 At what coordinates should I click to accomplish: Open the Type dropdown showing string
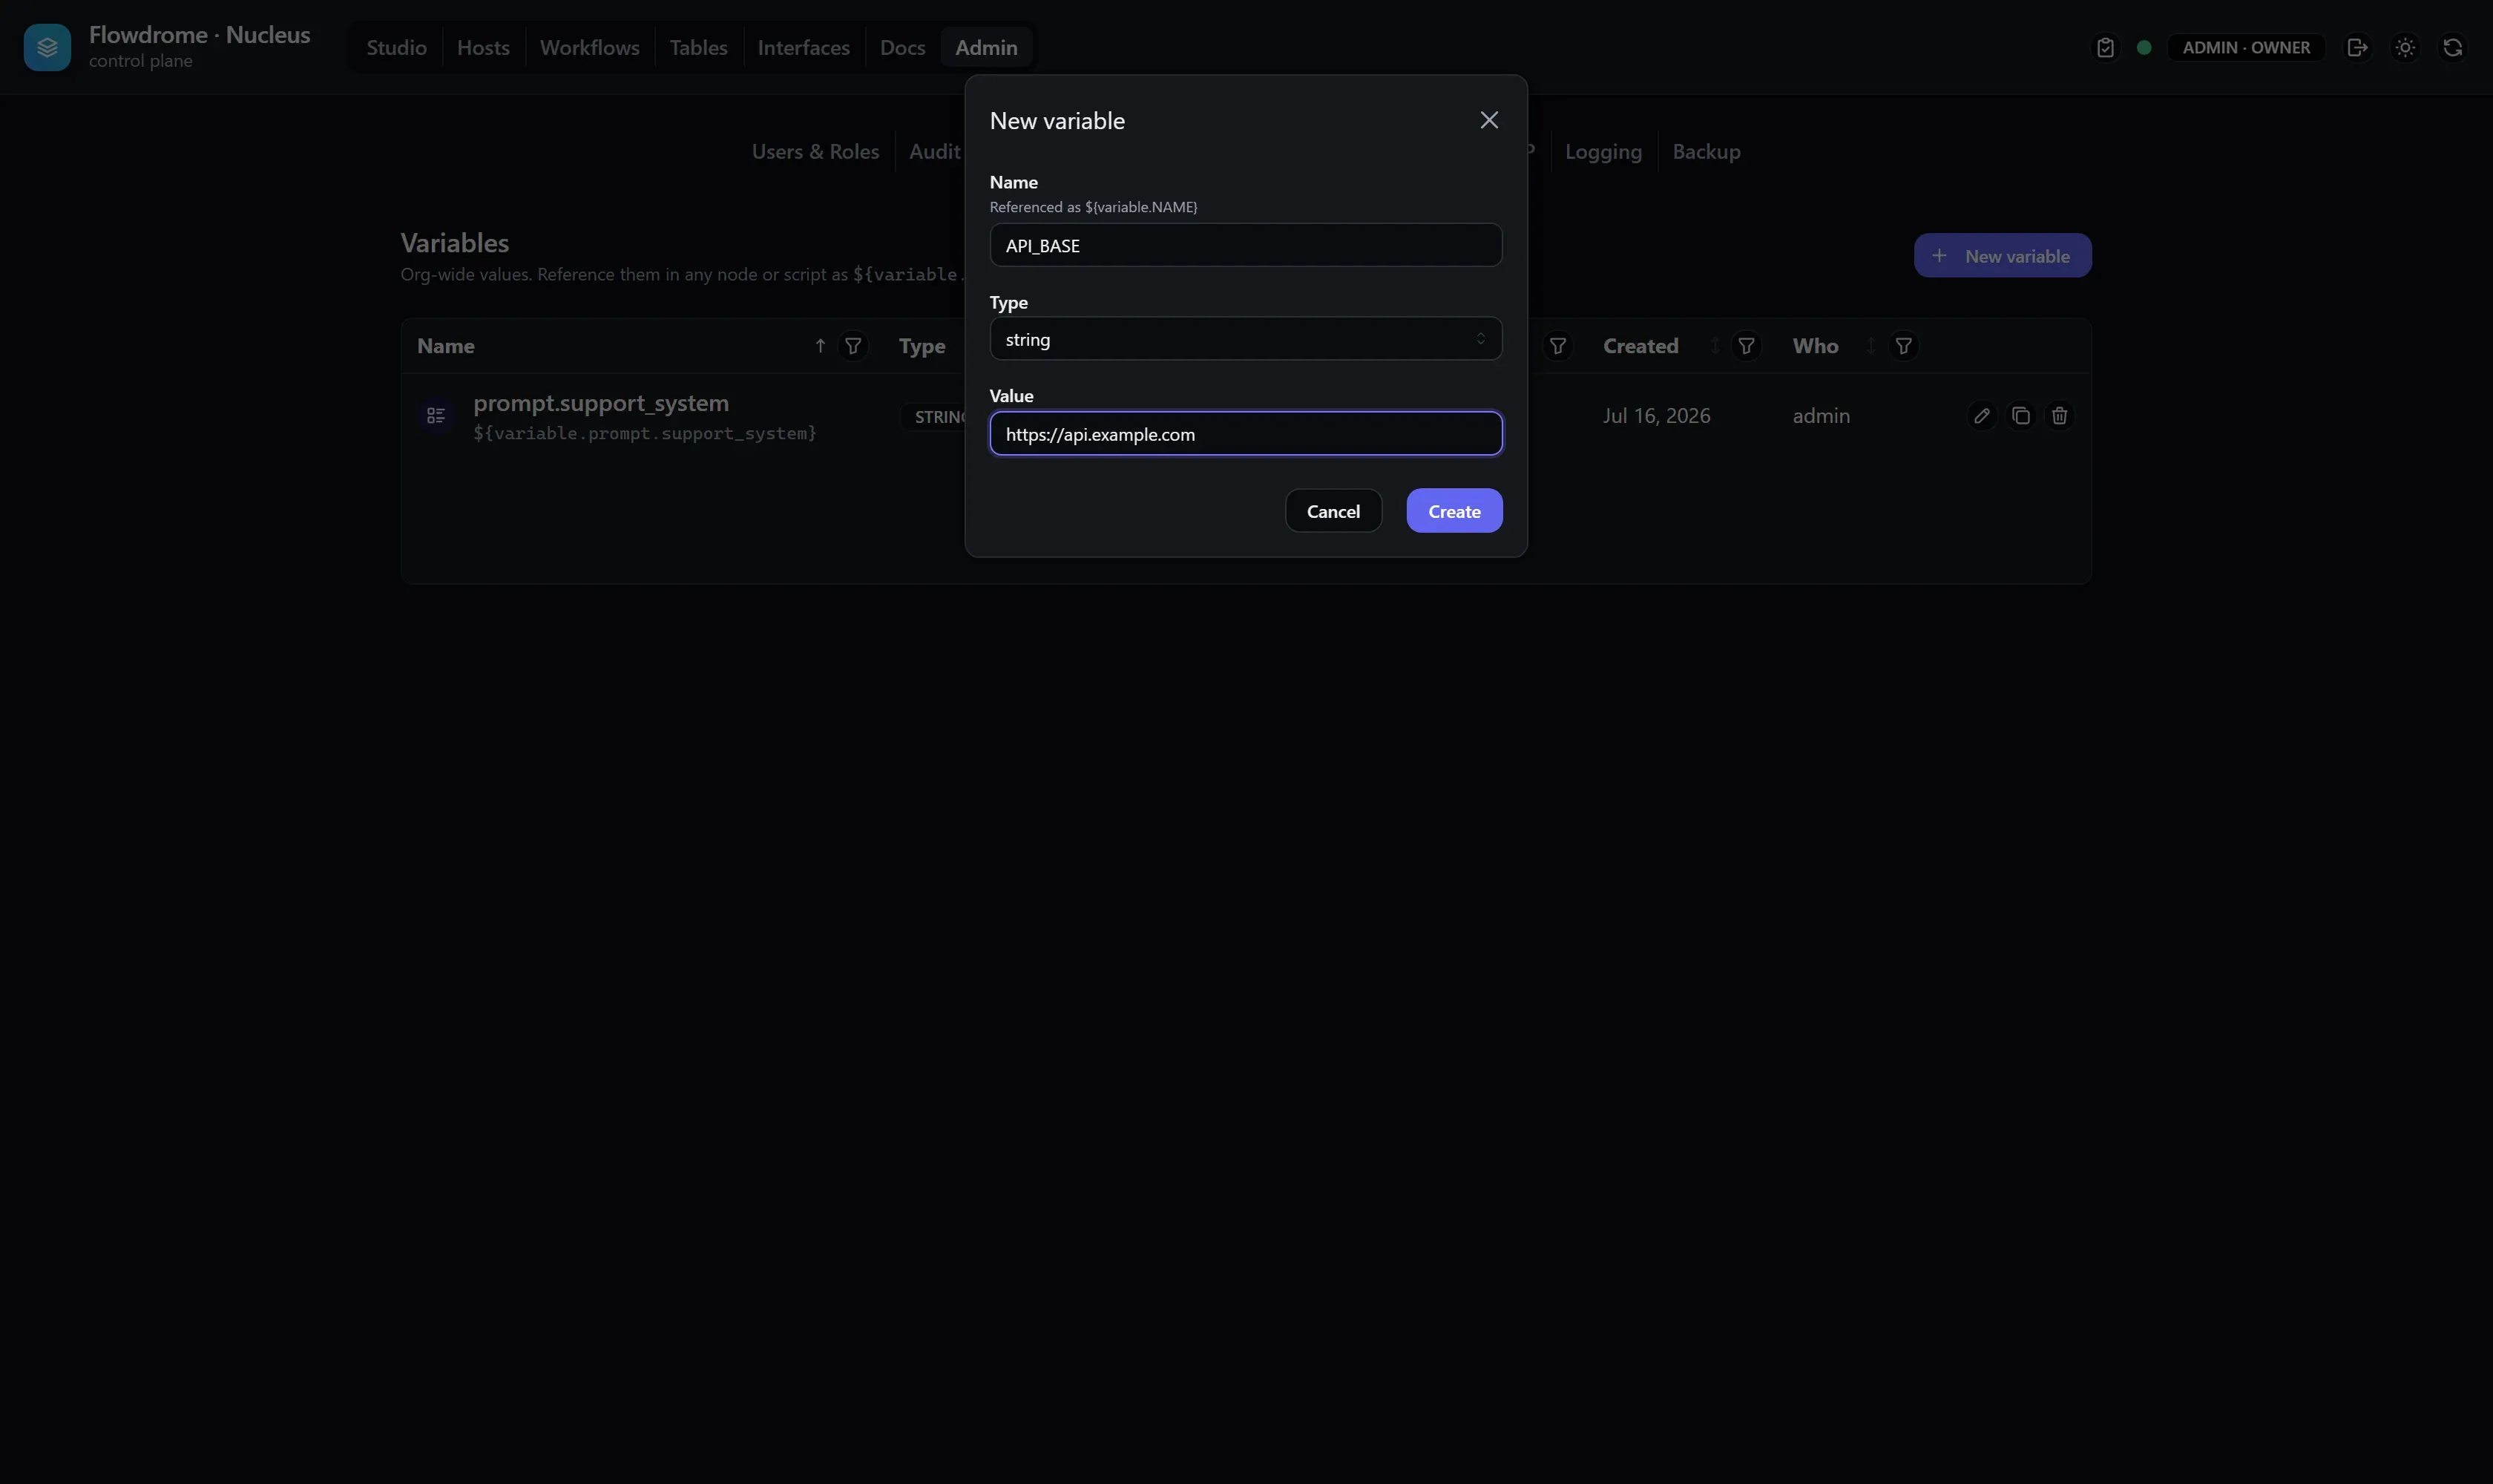click(1245, 339)
